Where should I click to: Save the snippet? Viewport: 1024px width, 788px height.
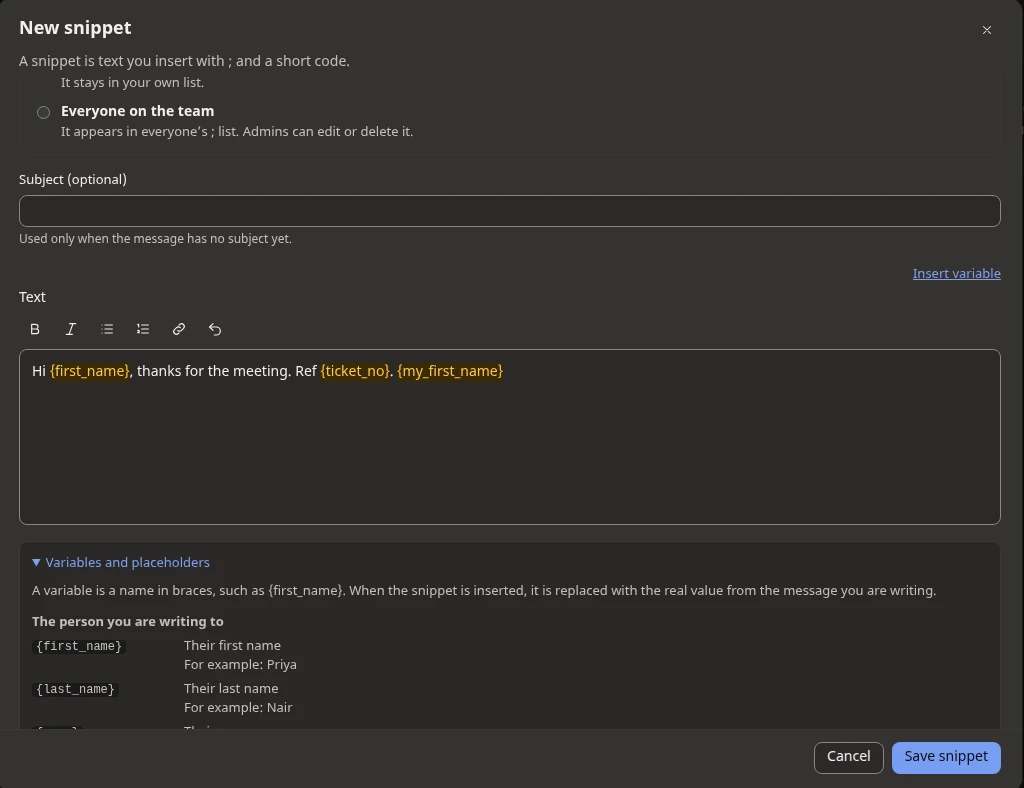pos(946,757)
